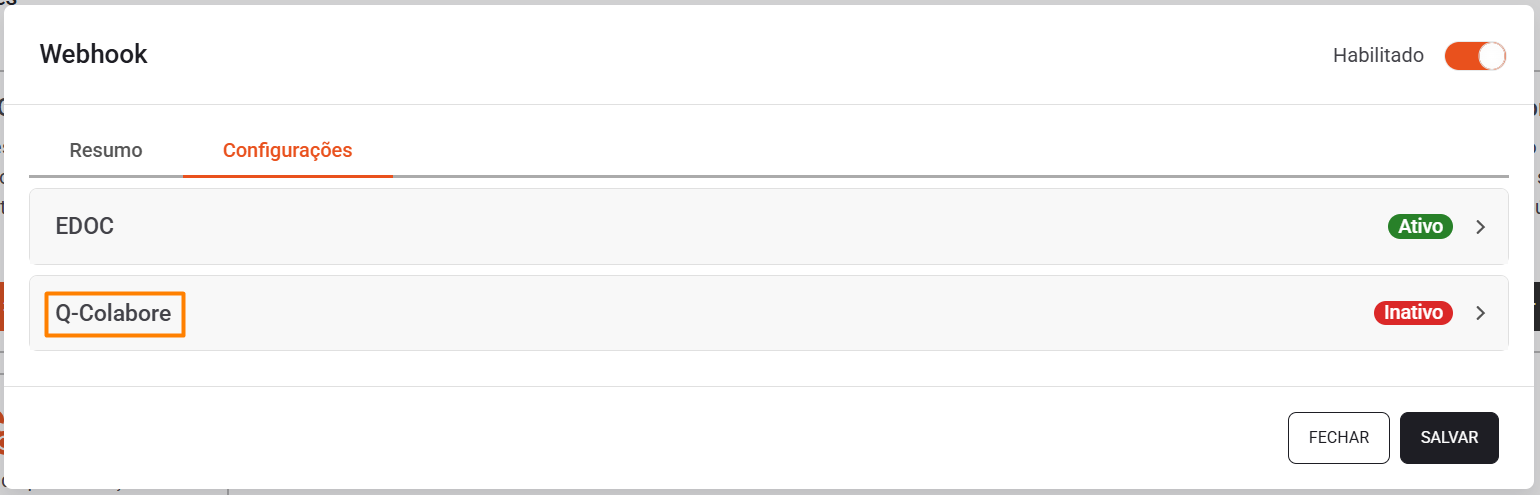This screenshot has width=1540, height=495.
Task: Click the EDOC integration name
Action: click(x=85, y=227)
